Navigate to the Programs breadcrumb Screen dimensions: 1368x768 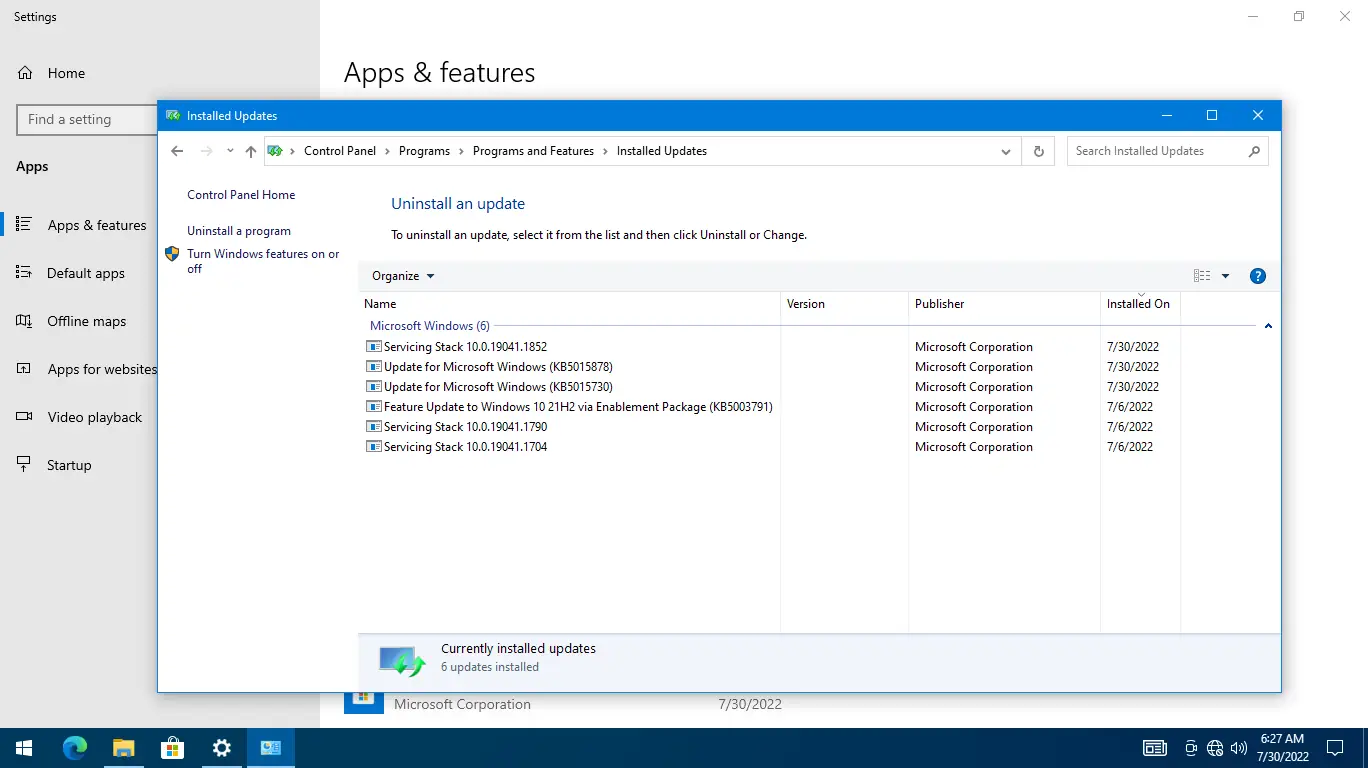pos(424,151)
